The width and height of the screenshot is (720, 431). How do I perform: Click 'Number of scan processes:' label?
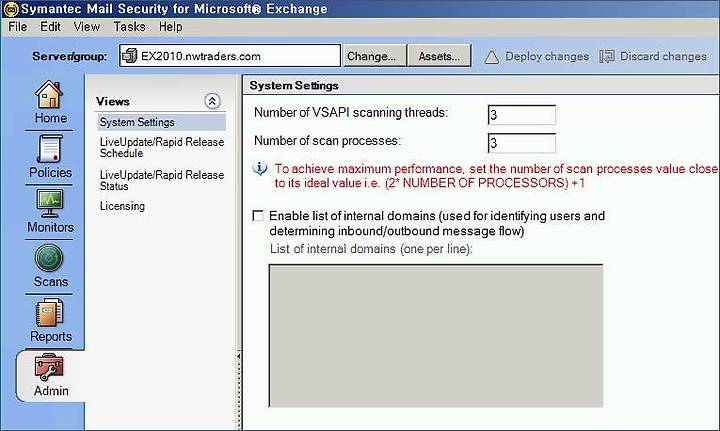327,140
